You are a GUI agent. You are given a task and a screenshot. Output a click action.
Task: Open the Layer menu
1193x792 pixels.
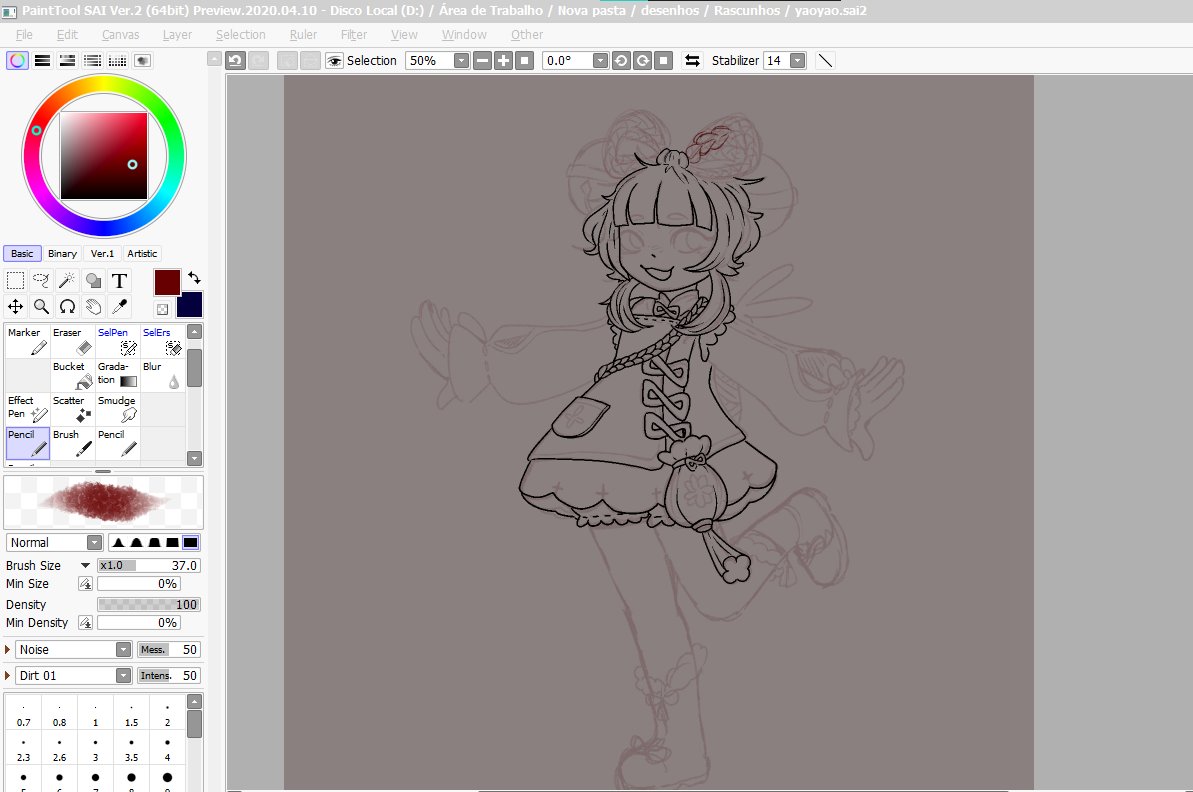pyautogui.click(x=177, y=35)
